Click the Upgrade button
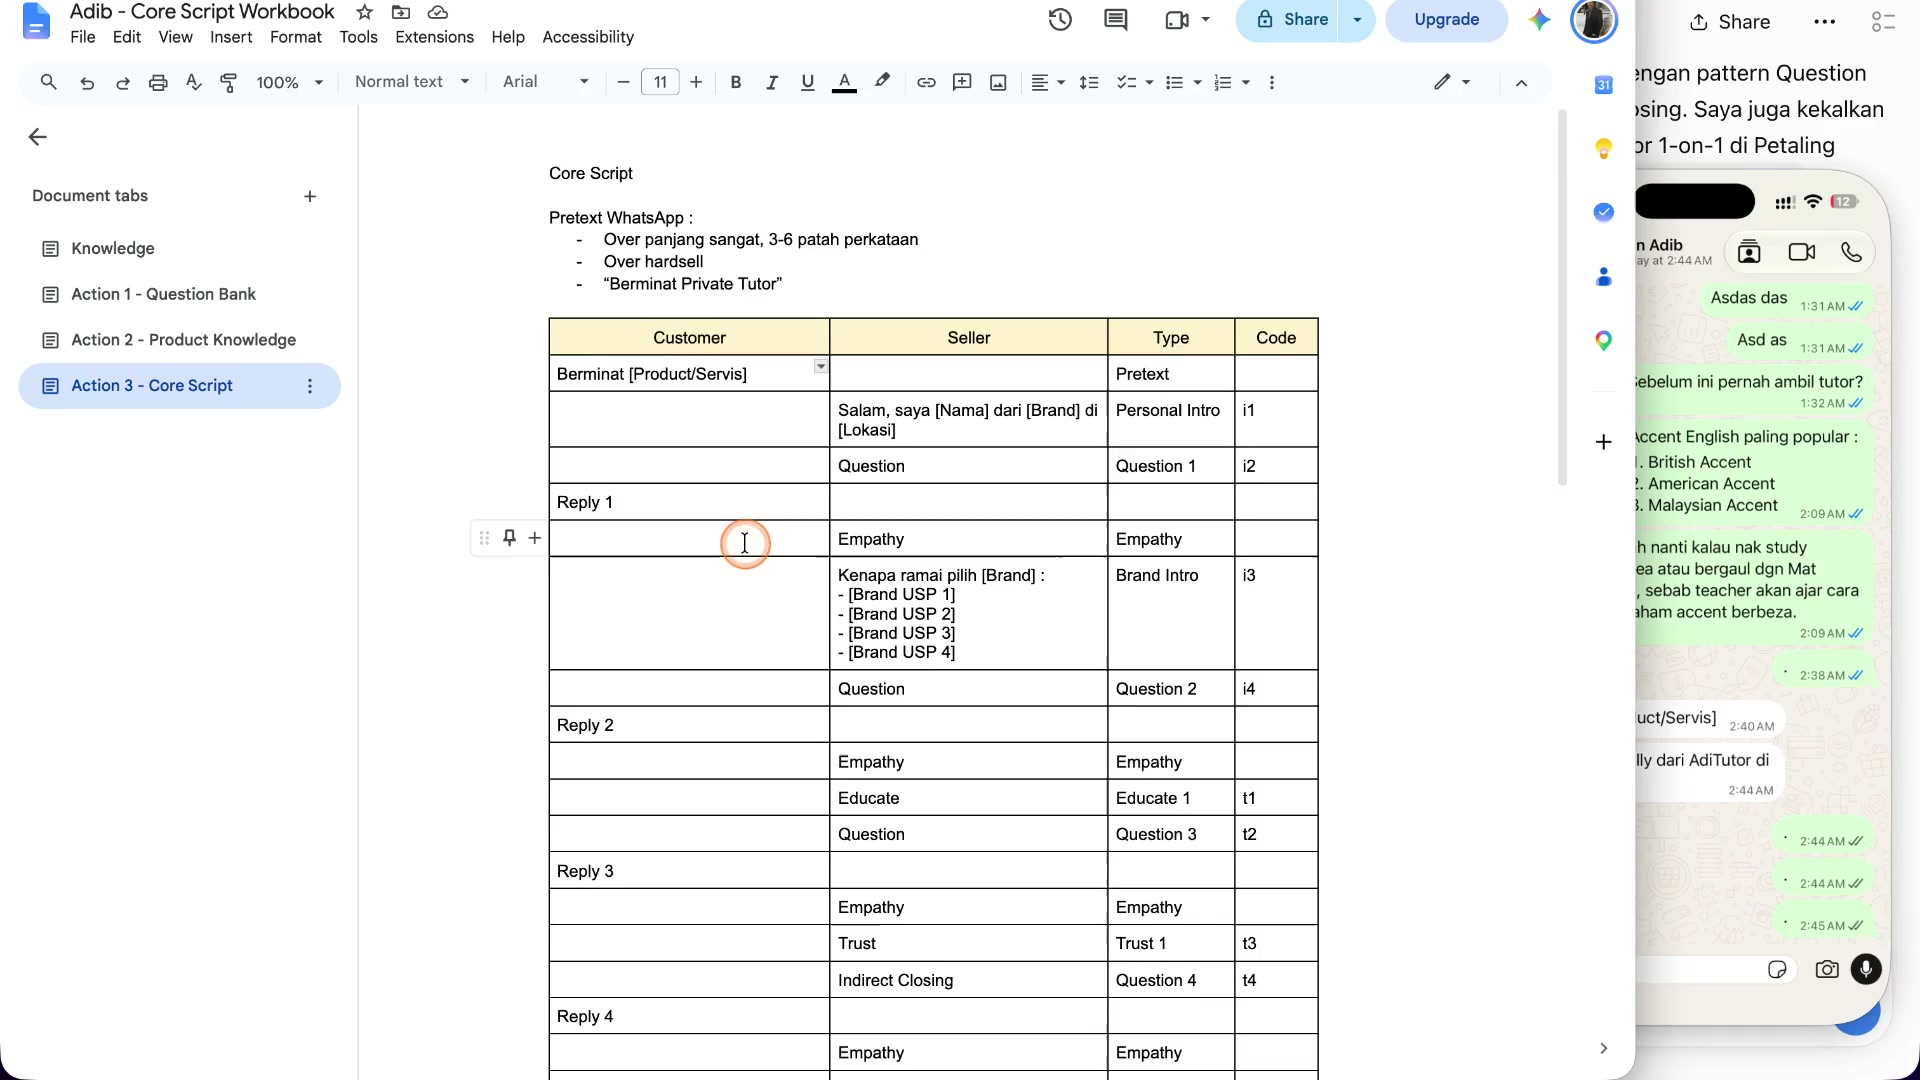Image resolution: width=1920 pixels, height=1080 pixels. (x=1446, y=20)
